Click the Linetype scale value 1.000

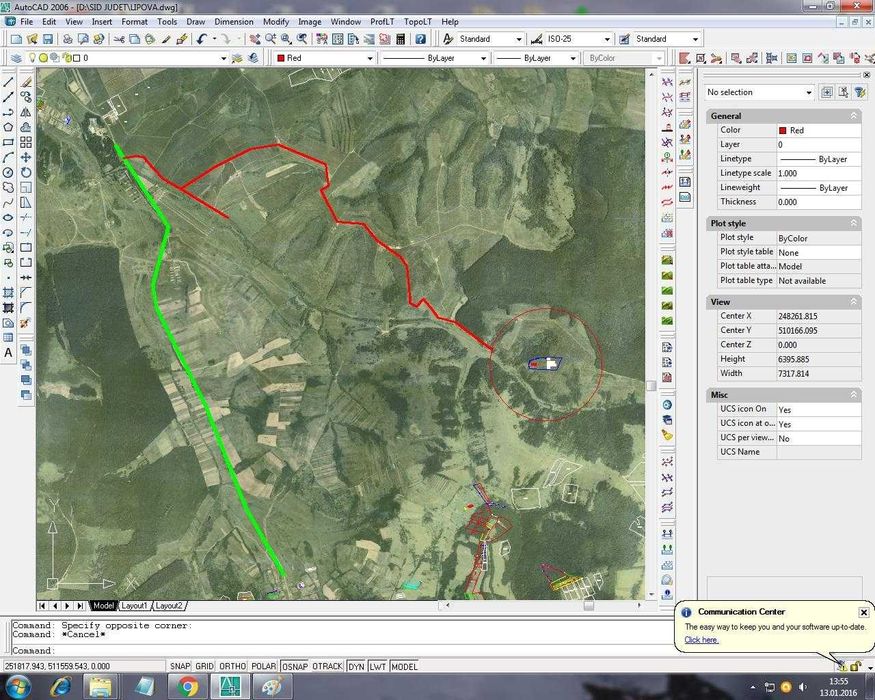coord(818,174)
